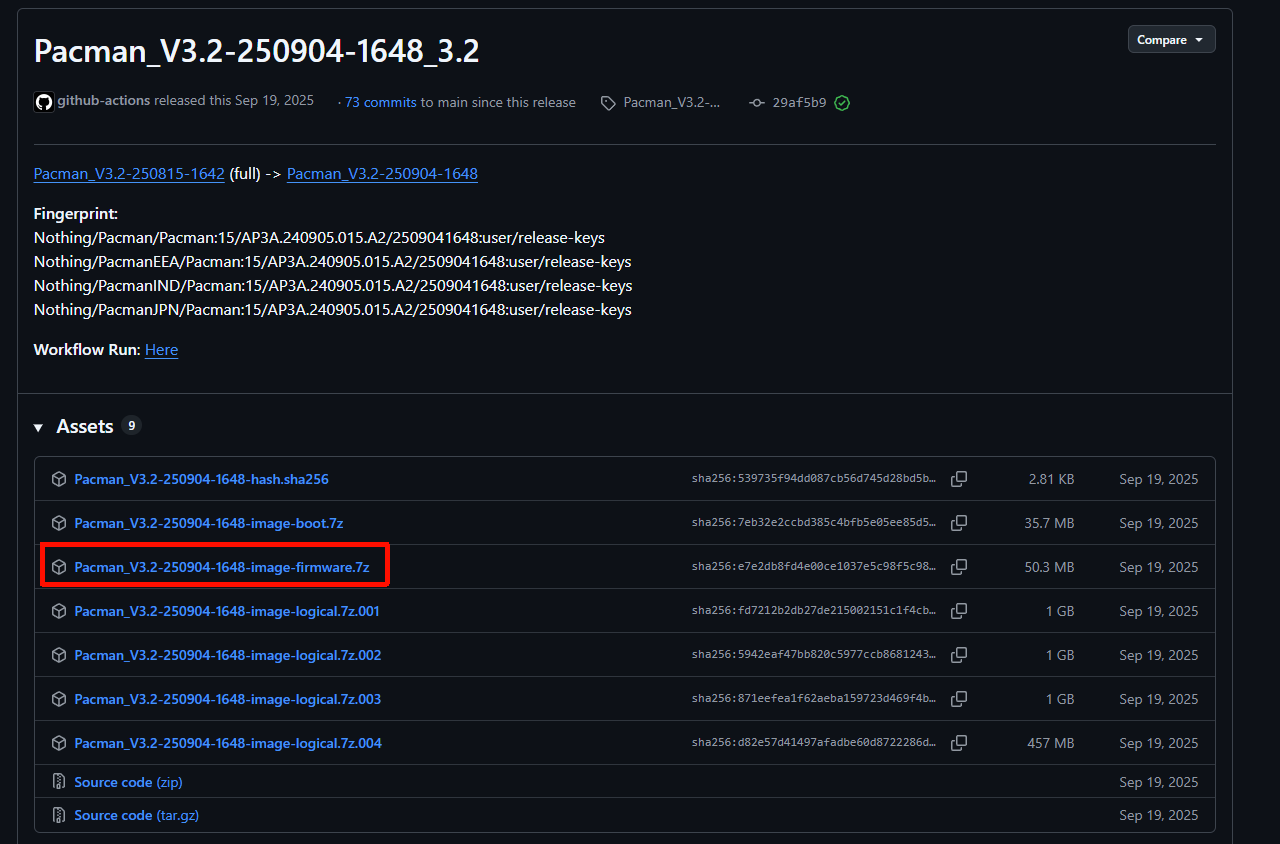Click the package icon beside image-logical.7z.001
Screen dimensions: 1280x844
(59, 611)
